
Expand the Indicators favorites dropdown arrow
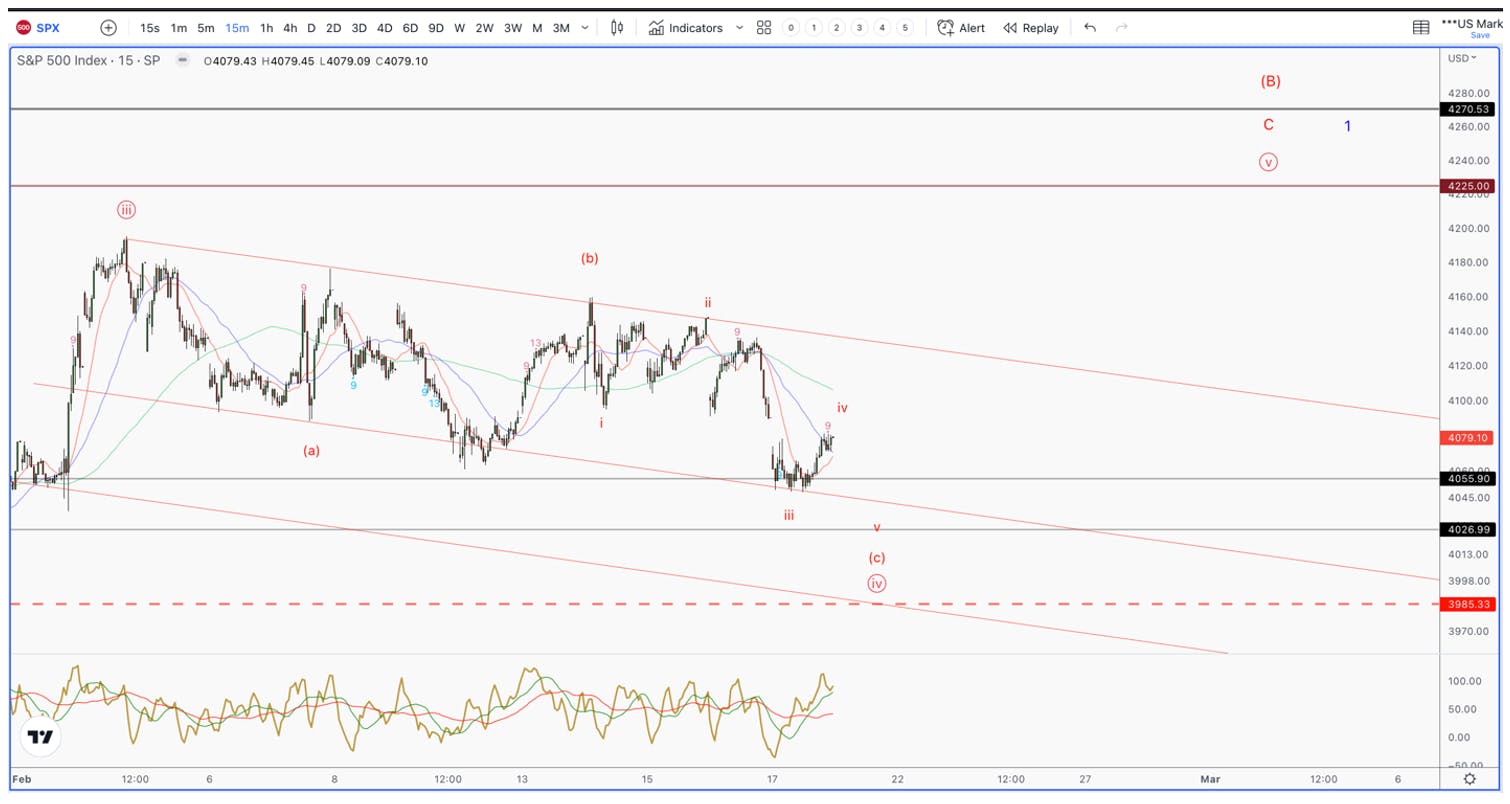click(740, 28)
